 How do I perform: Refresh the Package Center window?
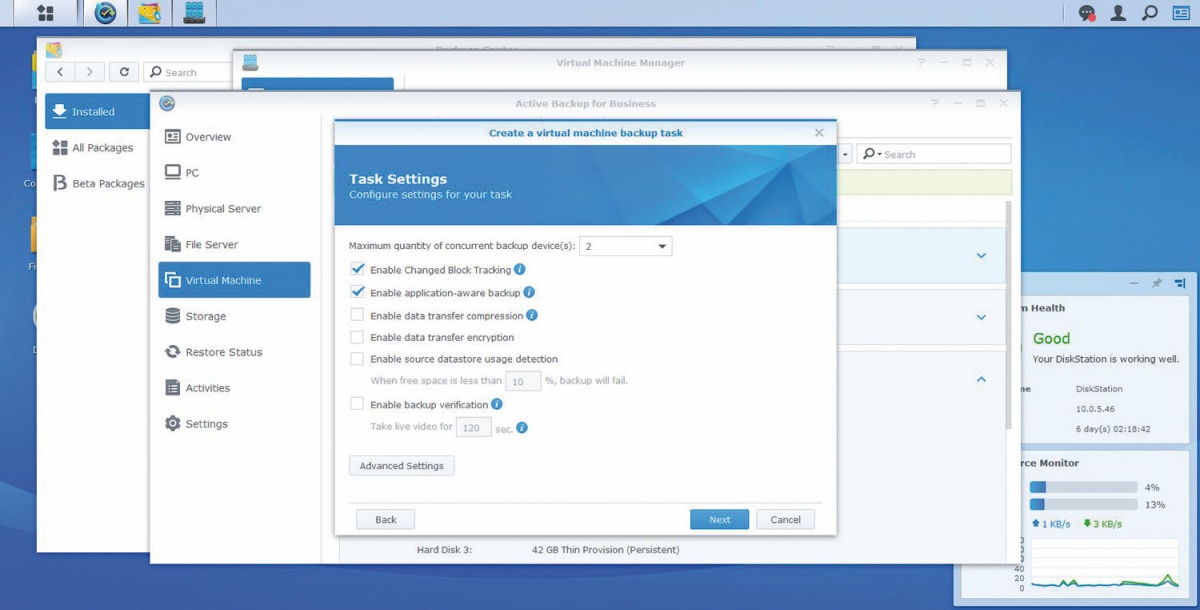pyautogui.click(x=124, y=72)
